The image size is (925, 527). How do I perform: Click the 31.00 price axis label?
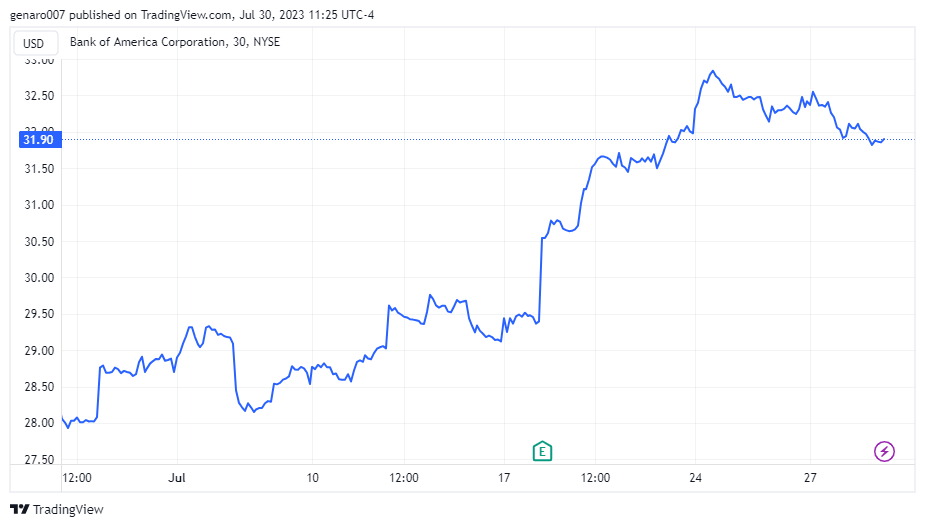pyautogui.click(x=39, y=205)
